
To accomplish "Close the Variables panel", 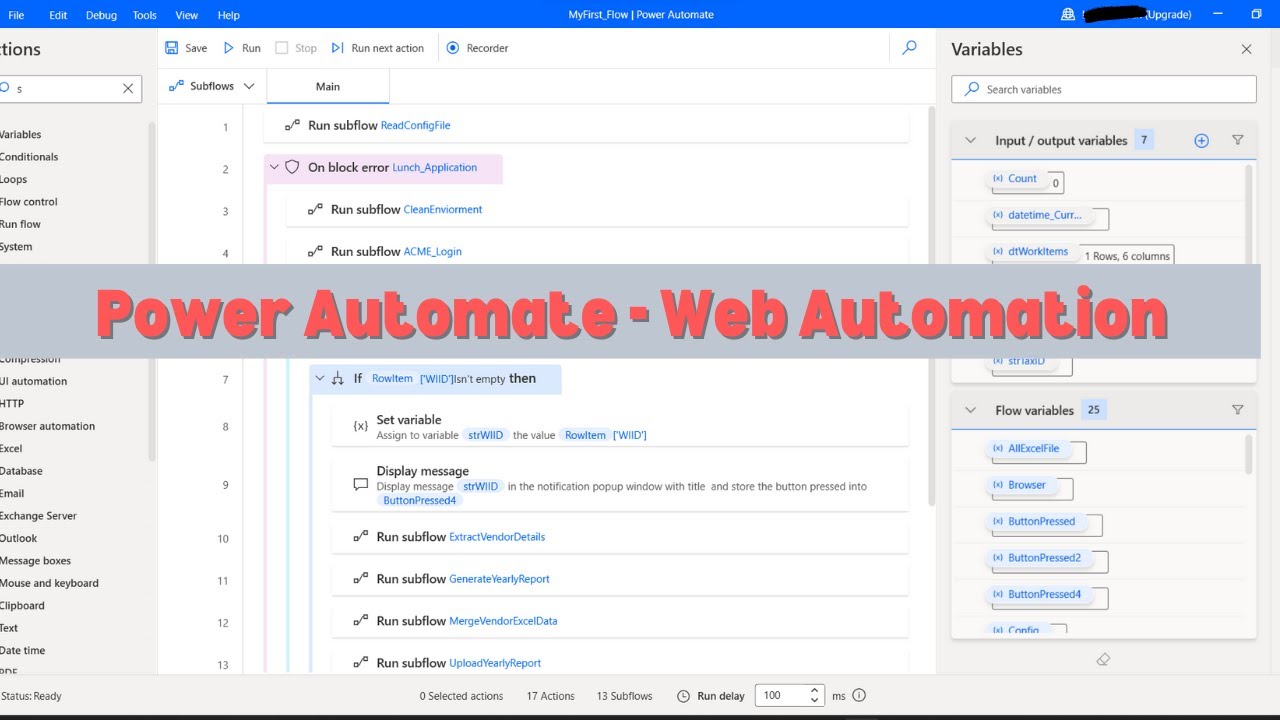I will tap(1246, 49).
